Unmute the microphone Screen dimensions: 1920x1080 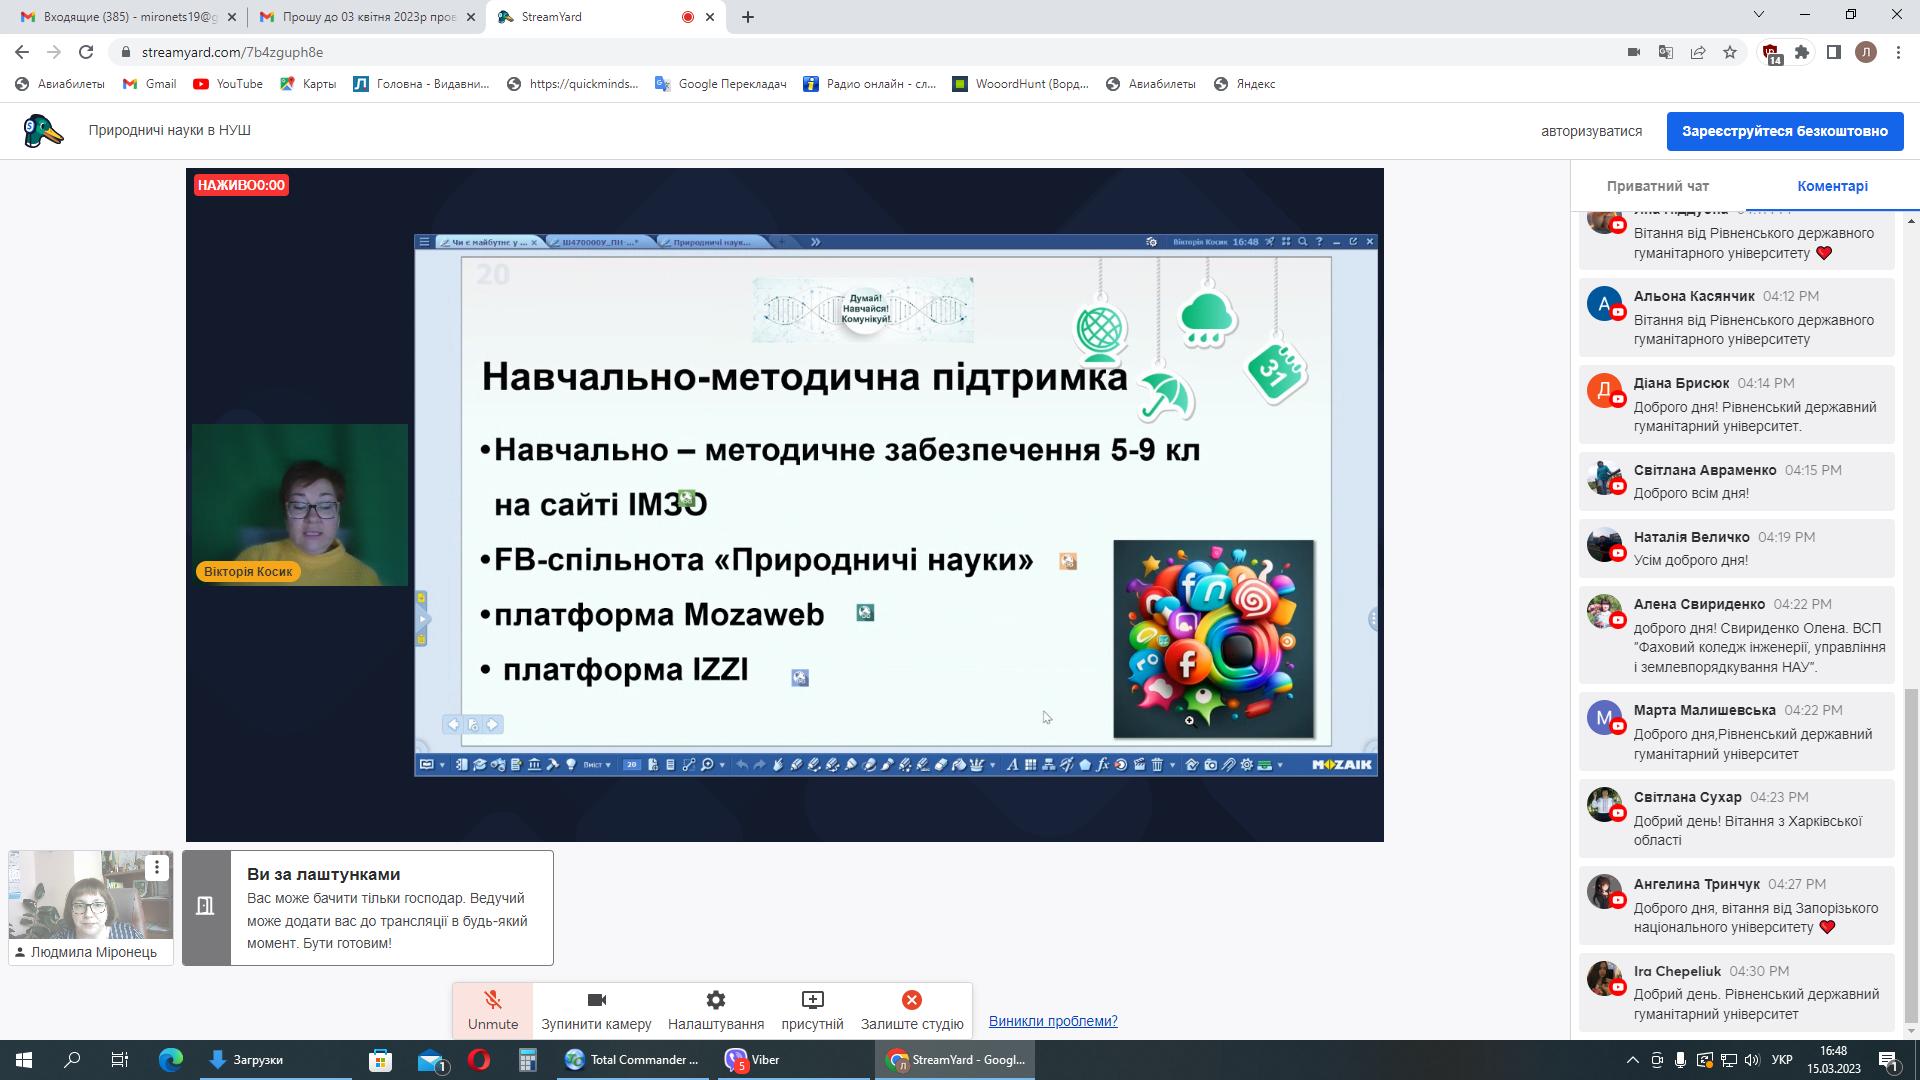point(492,1010)
